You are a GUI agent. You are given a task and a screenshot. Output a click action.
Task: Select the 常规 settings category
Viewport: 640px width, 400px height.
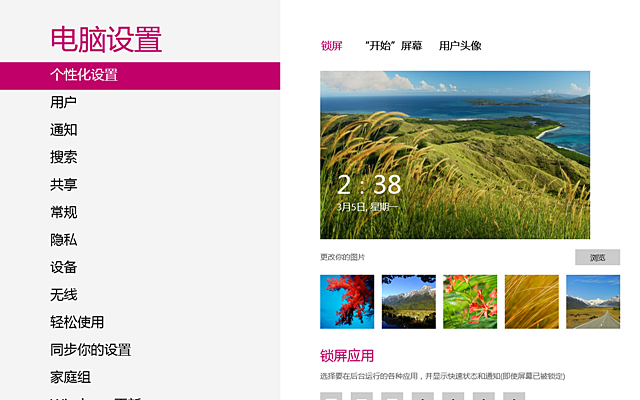(63, 212)
